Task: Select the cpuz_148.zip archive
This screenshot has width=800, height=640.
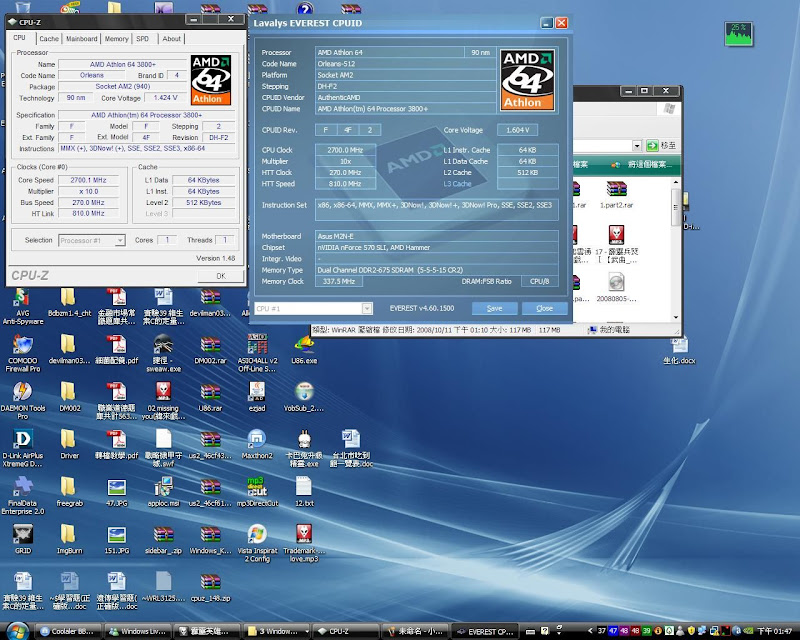Action: point(210,587)
